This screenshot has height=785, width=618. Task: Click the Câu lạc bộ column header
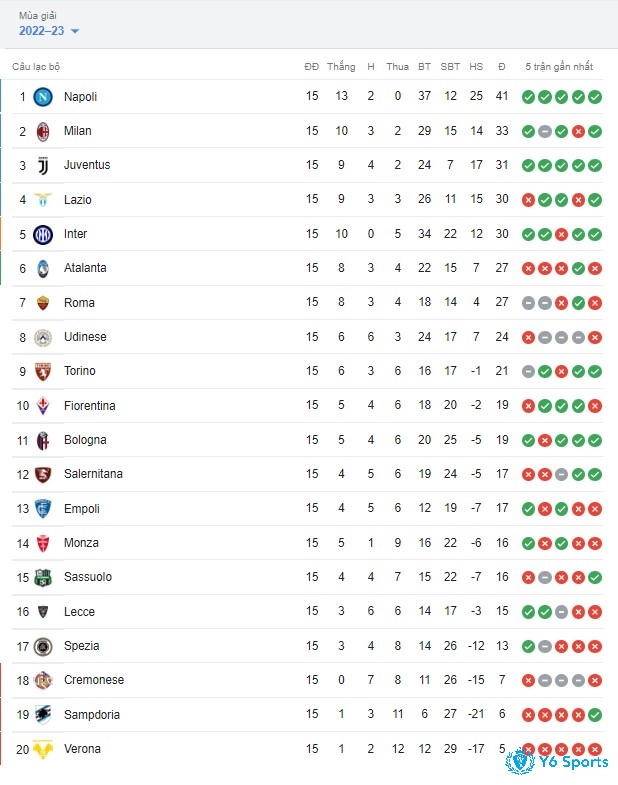[36, 67]
